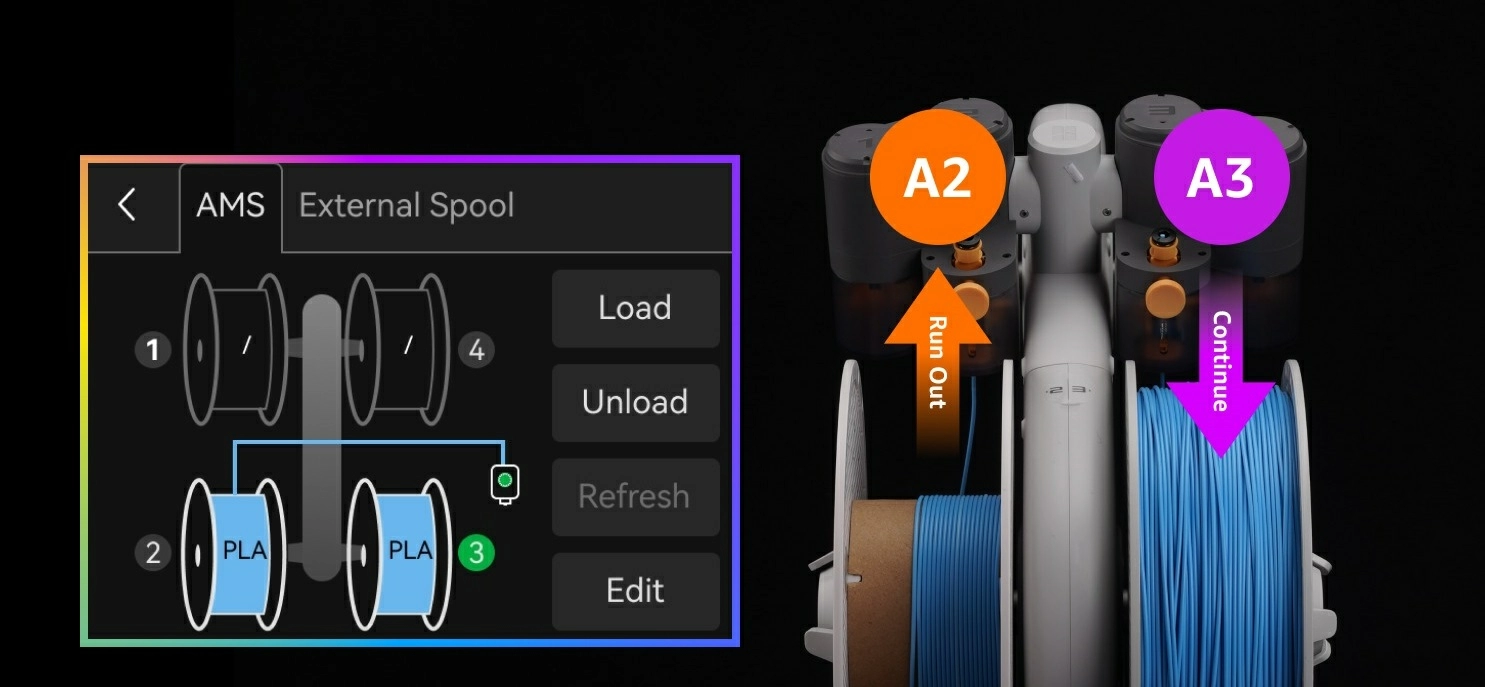
Task: Click the green slot 3 badge
Action: (x=476, y=553)
